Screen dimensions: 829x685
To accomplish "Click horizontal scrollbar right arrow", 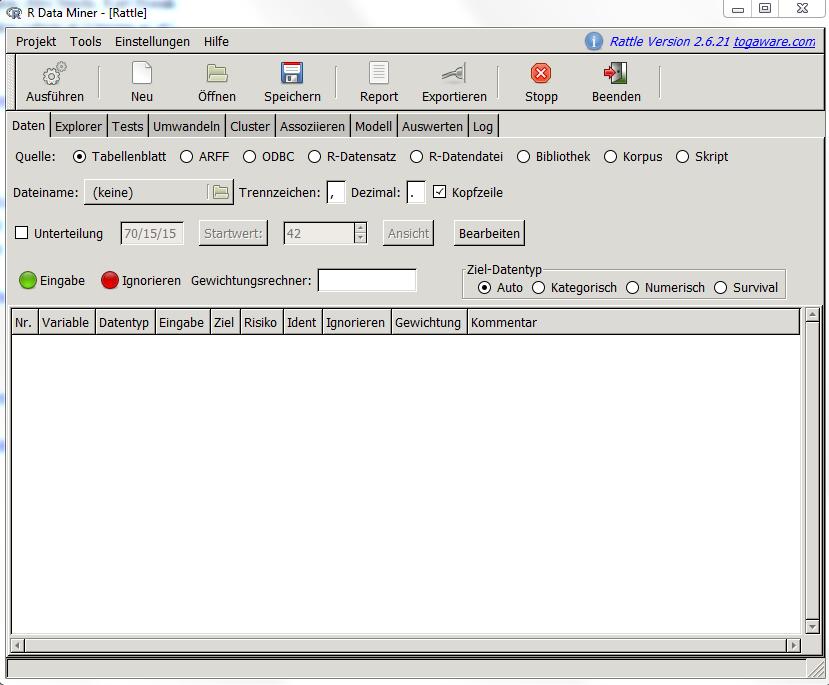I will point(793,645).
